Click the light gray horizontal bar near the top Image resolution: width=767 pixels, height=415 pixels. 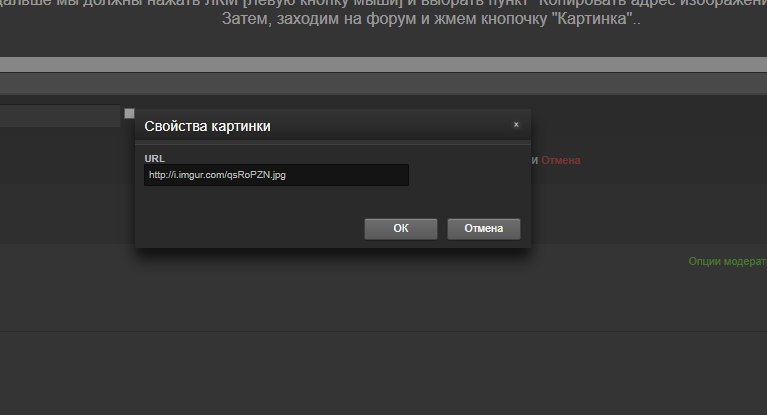pyautogui.click(x=384, y=64)
